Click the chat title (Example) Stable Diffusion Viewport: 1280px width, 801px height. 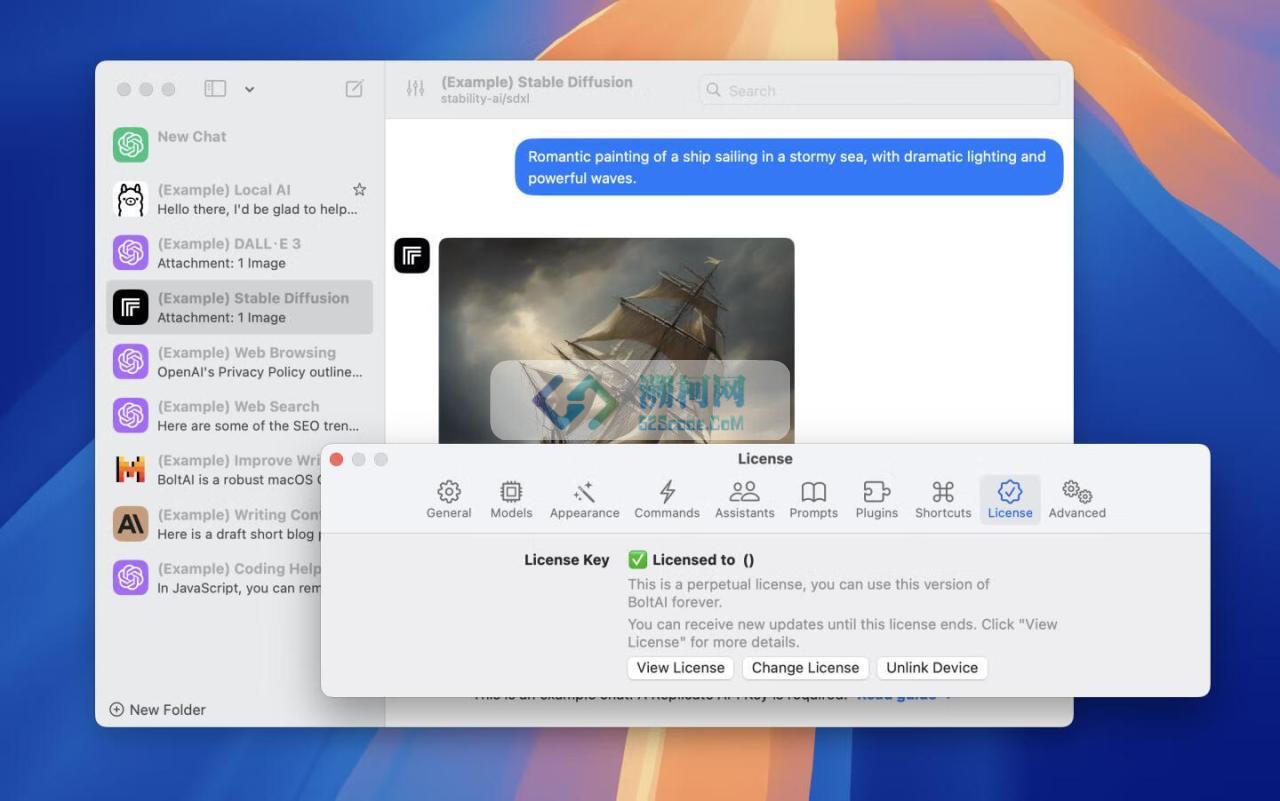pos(537,82)
